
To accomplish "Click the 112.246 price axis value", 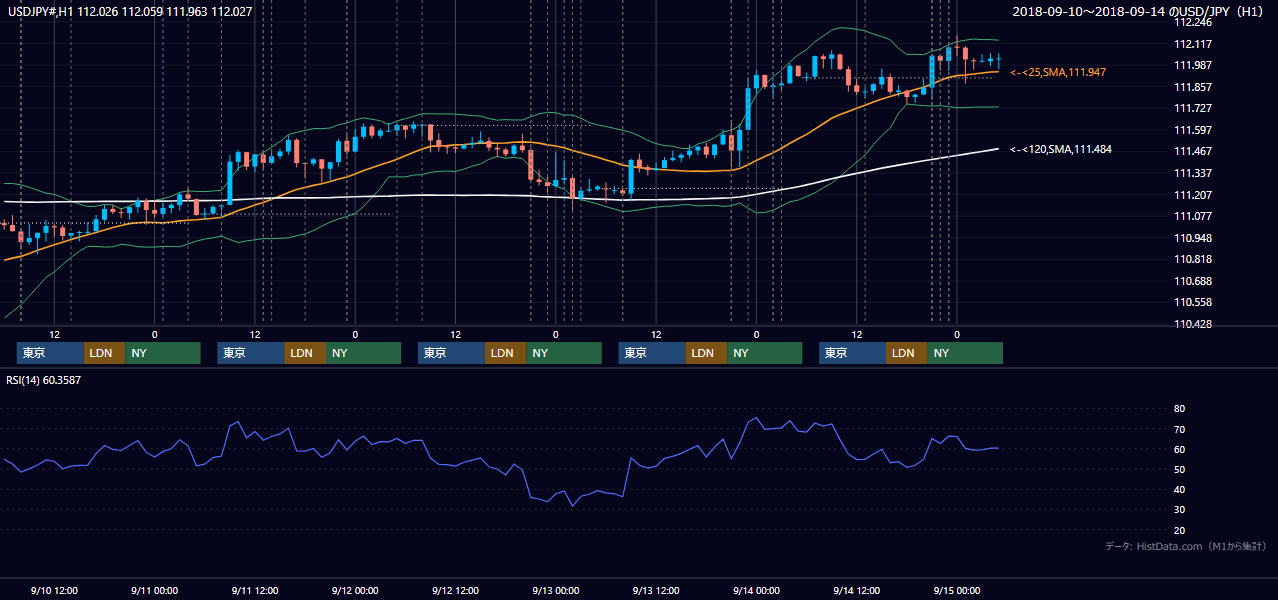I will click(x=1192, y=22).
